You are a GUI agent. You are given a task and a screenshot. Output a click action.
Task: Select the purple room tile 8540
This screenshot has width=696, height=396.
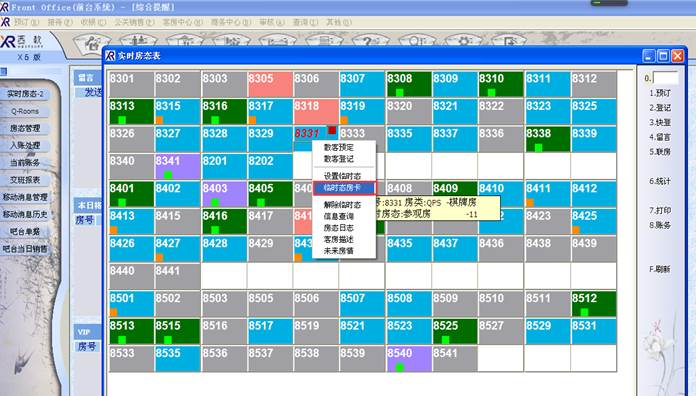tap(409, 359)
